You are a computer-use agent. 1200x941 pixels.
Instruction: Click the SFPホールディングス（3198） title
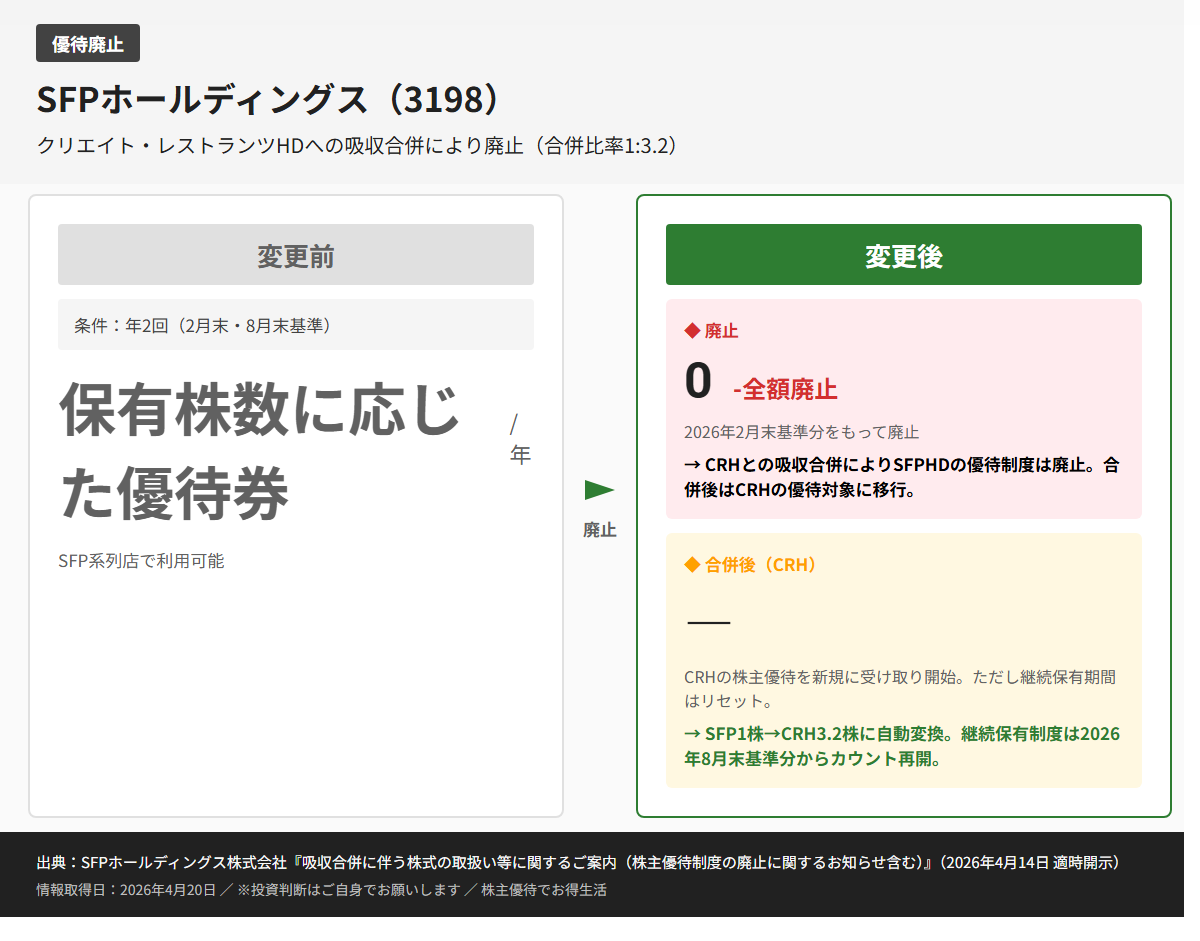(268, 99)
